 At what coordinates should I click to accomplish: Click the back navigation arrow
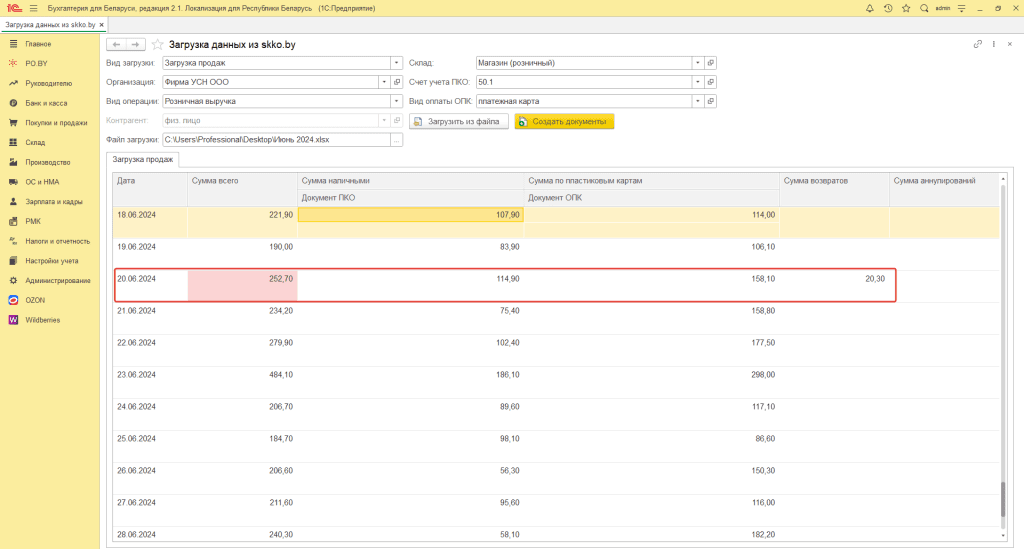[116, 45]
